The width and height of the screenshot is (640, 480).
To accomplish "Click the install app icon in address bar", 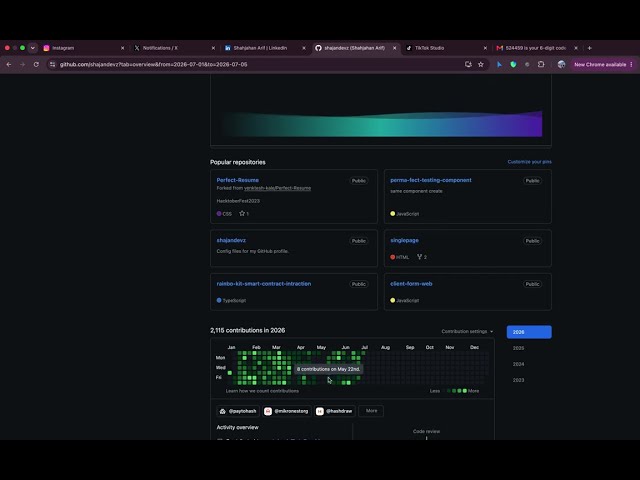I will coord(468,64).
